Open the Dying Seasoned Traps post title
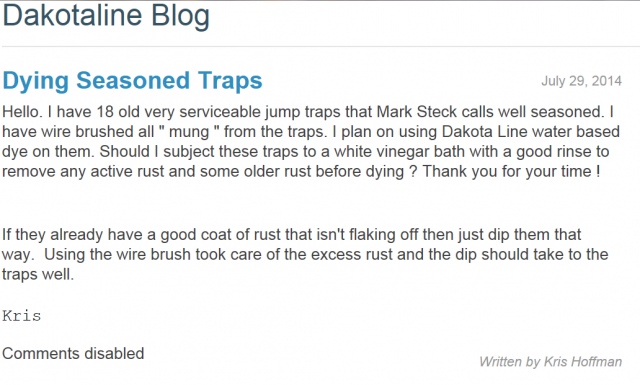 click(x=132, y=81)
